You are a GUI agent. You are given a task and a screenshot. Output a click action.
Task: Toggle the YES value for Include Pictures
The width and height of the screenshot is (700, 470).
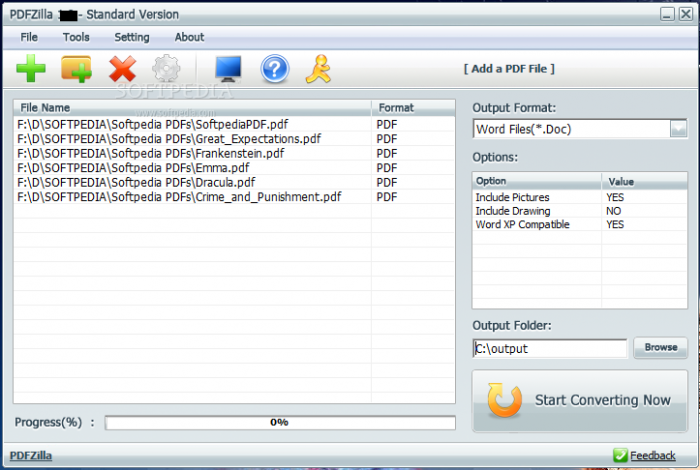[615, 197]
